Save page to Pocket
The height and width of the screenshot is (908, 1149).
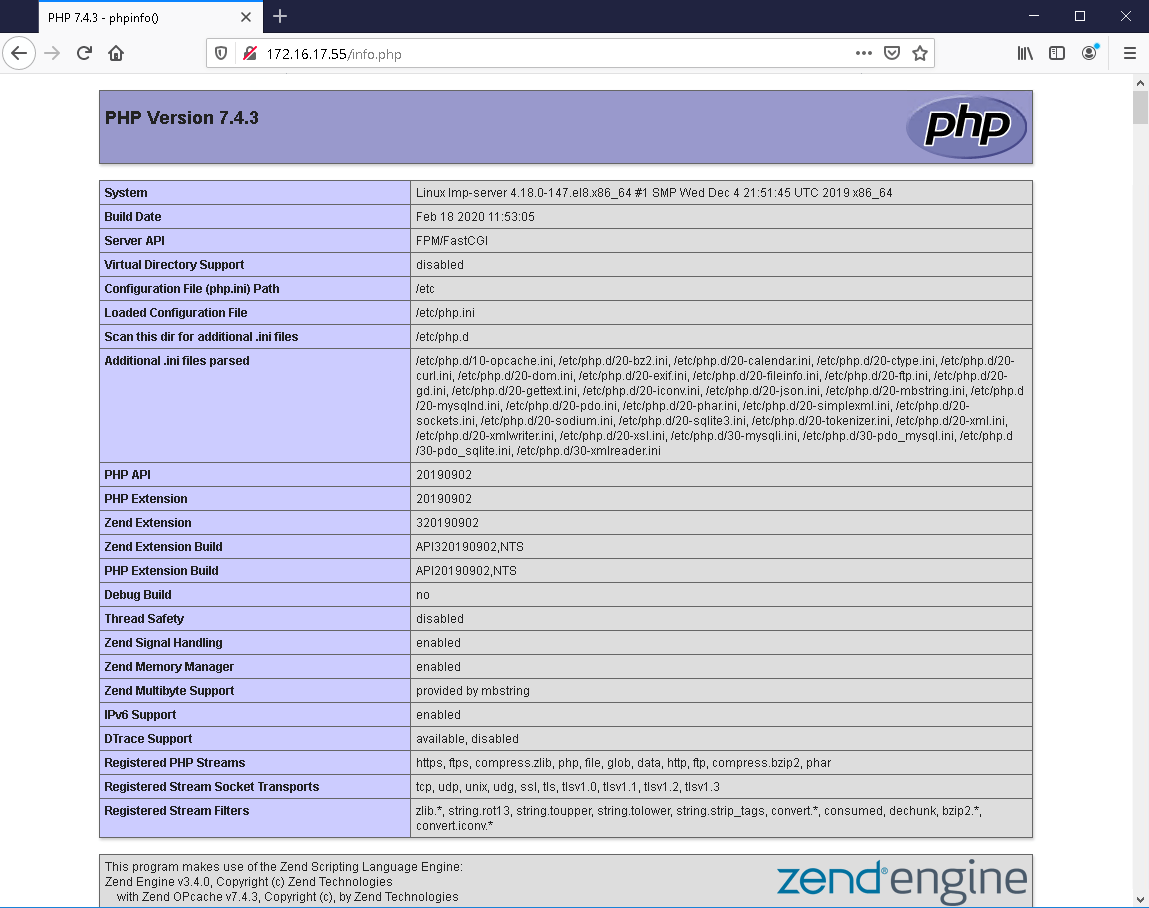point(892,53)
